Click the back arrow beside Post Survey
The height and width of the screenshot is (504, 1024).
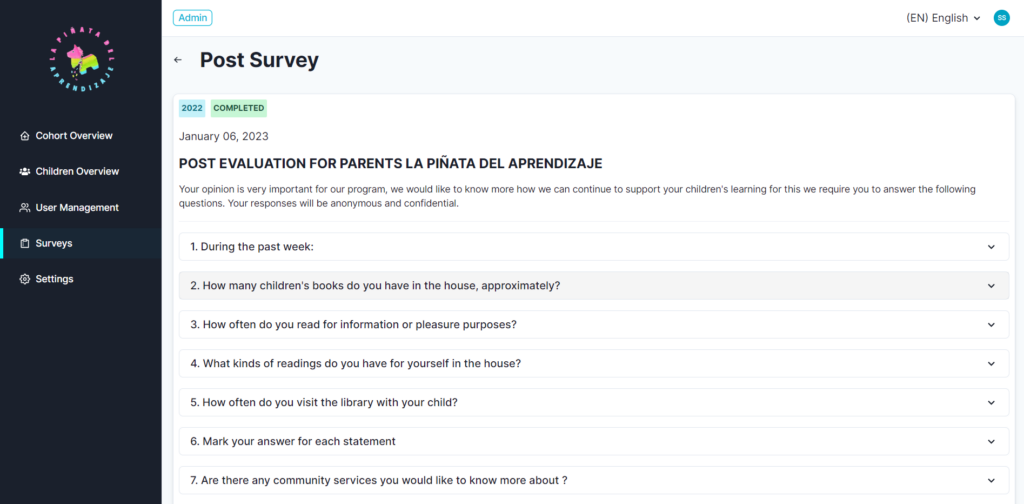point(178,60)
